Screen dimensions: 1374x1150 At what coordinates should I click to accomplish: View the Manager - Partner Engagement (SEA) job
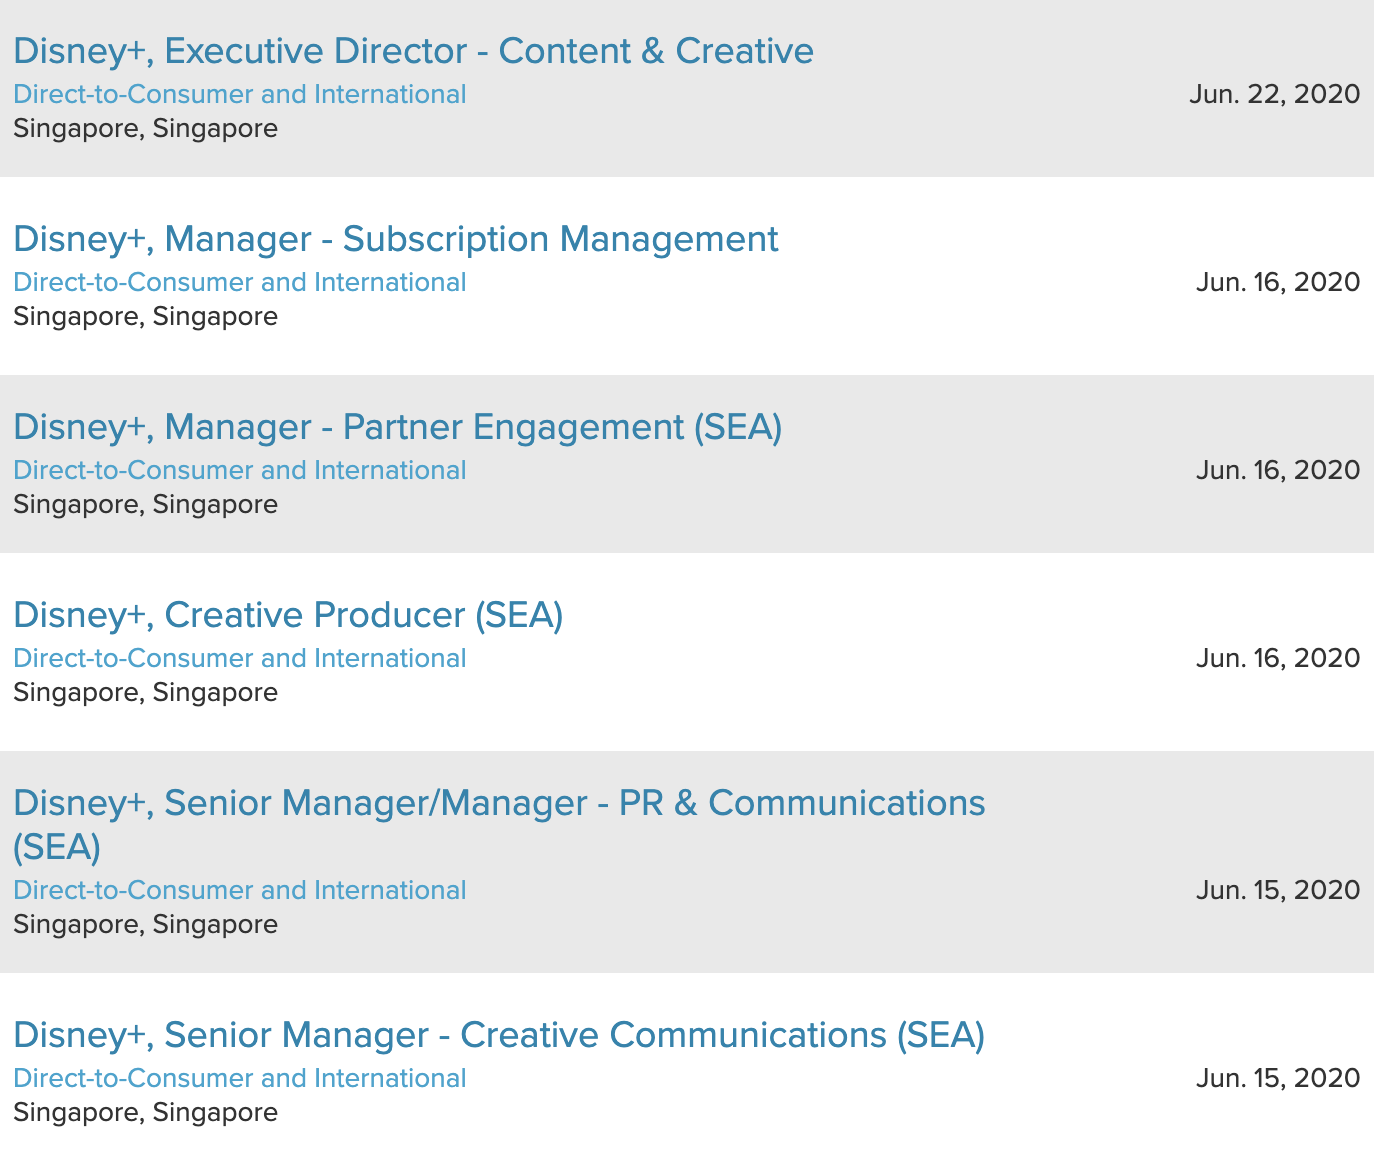[x=397, y=427]
